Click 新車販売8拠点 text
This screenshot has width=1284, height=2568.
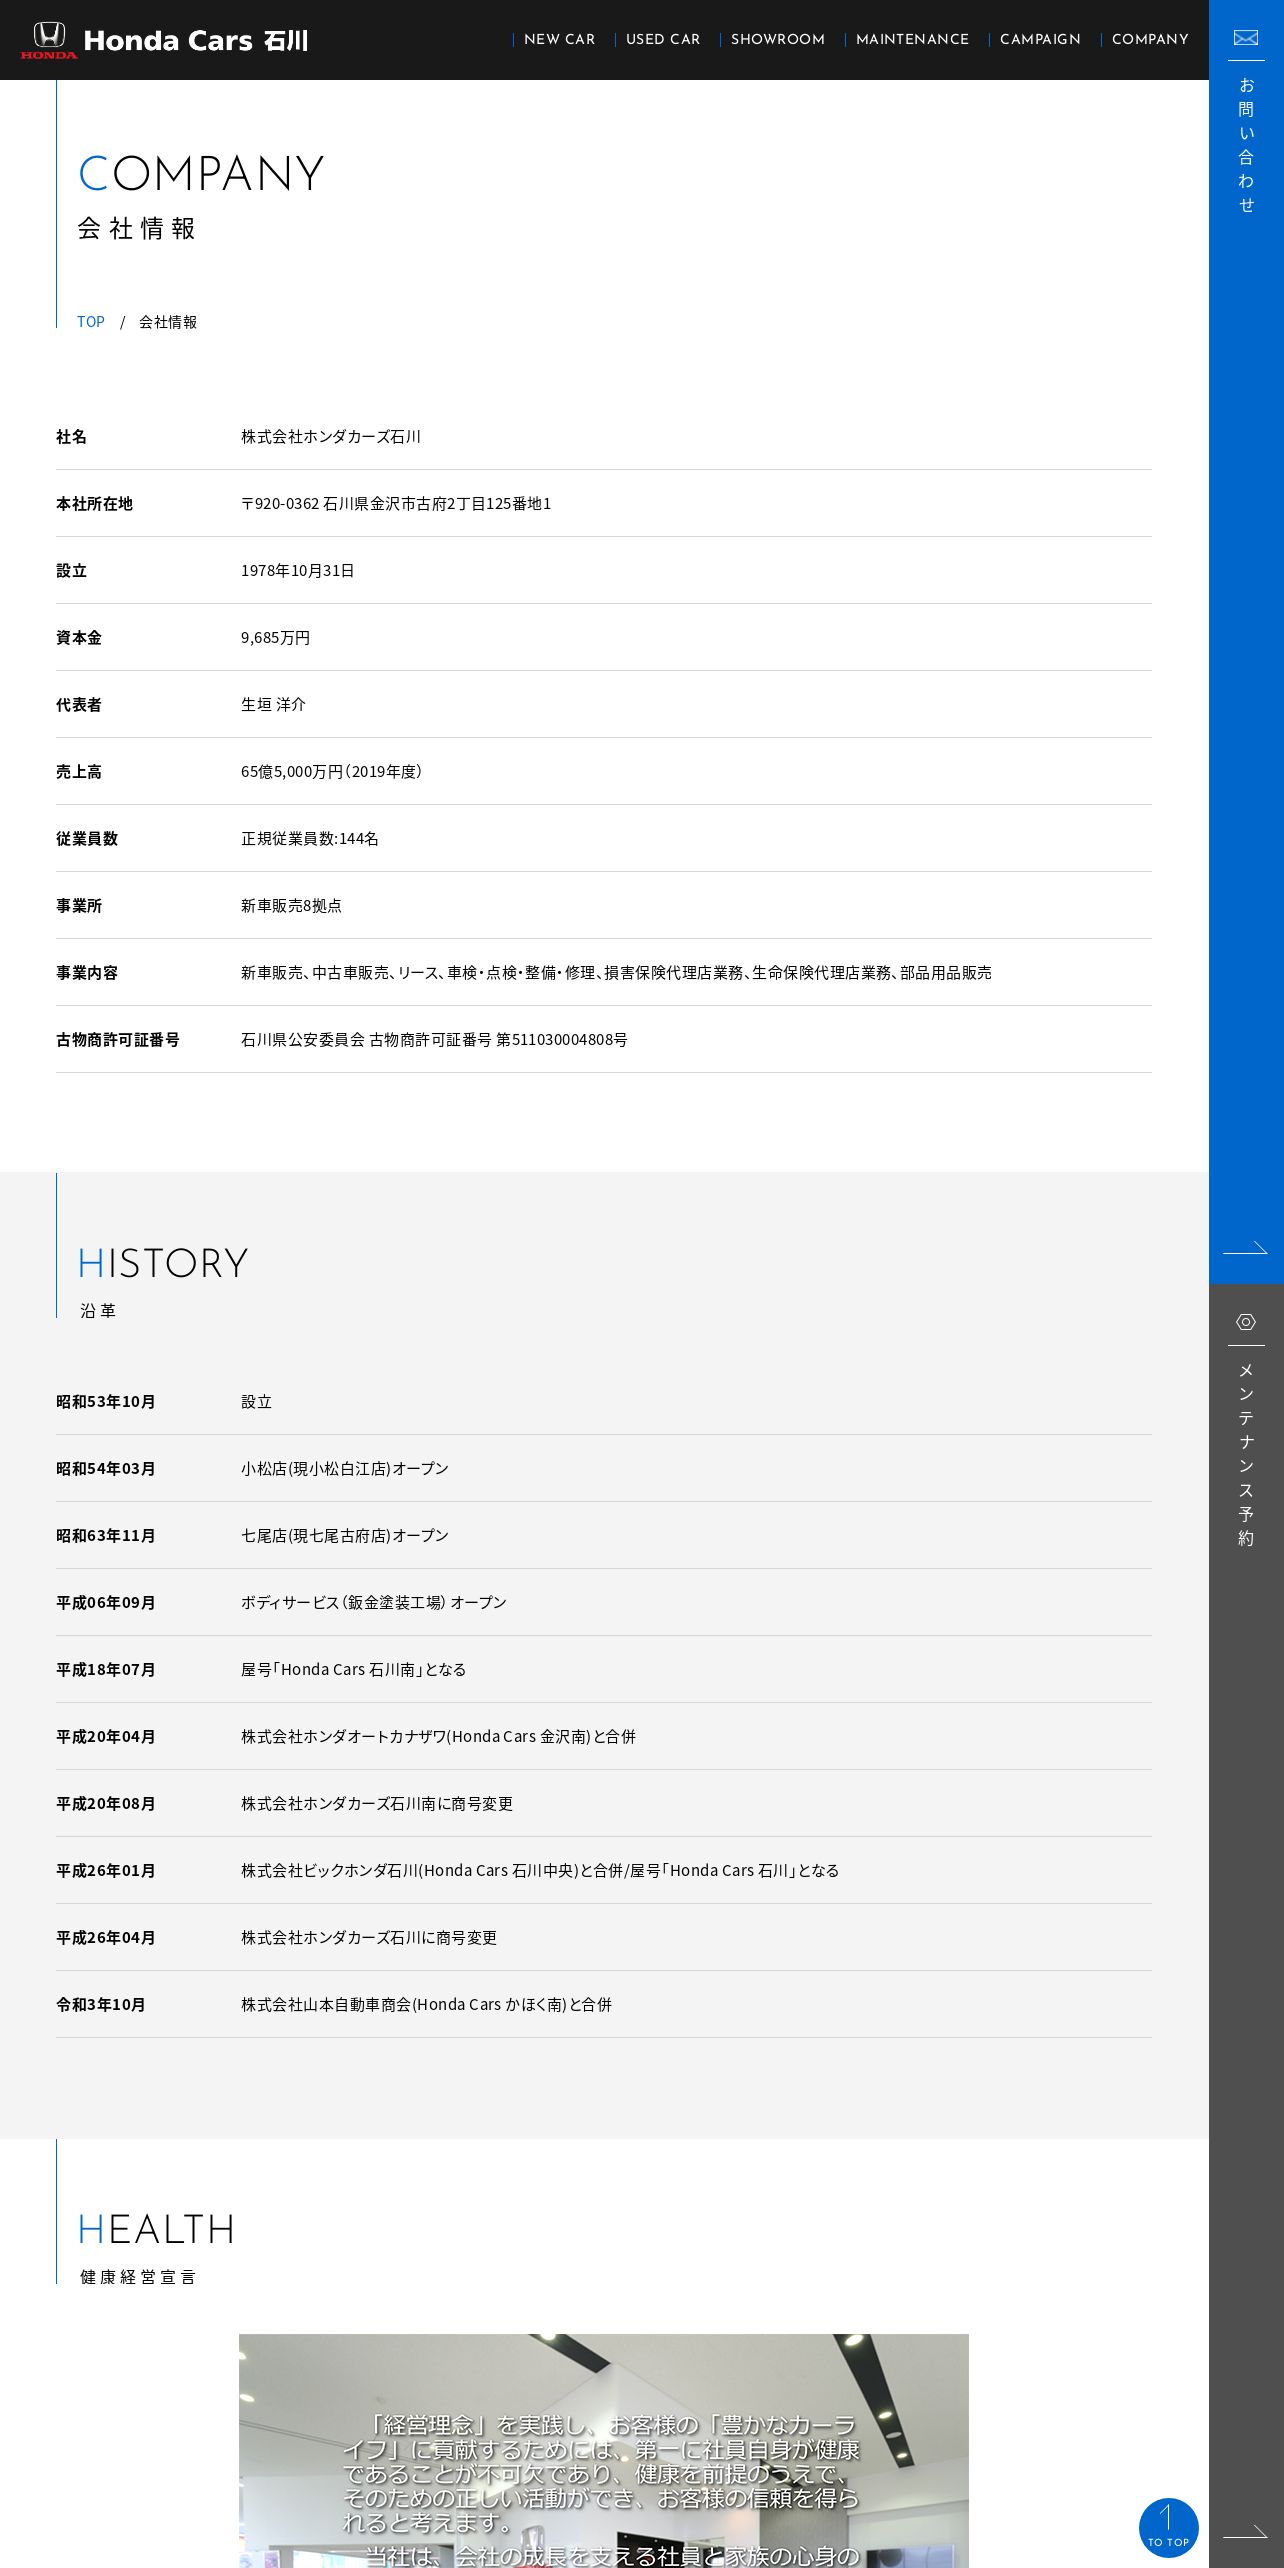click(x=291, y=906)
